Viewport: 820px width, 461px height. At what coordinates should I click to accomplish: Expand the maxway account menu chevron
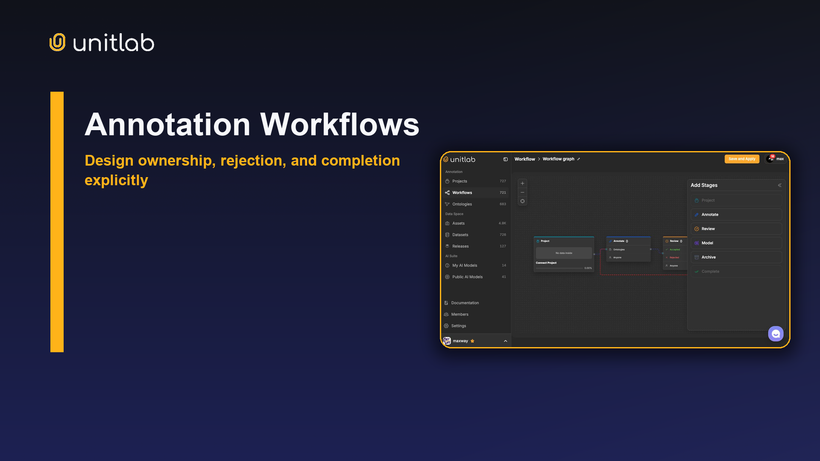click(x=505, y=341)
